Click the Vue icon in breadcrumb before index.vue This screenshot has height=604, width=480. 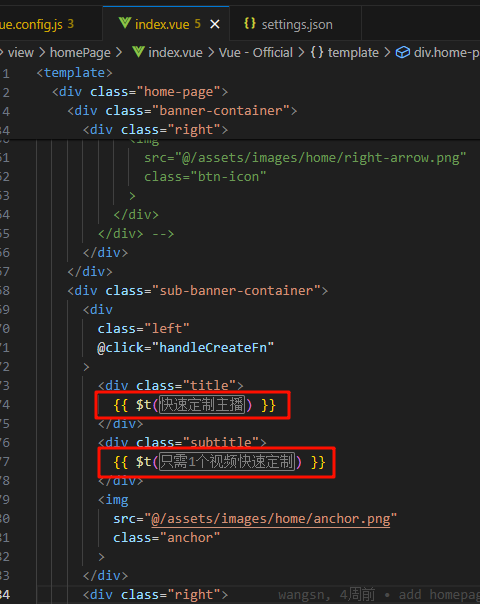(x=138, y=52)
